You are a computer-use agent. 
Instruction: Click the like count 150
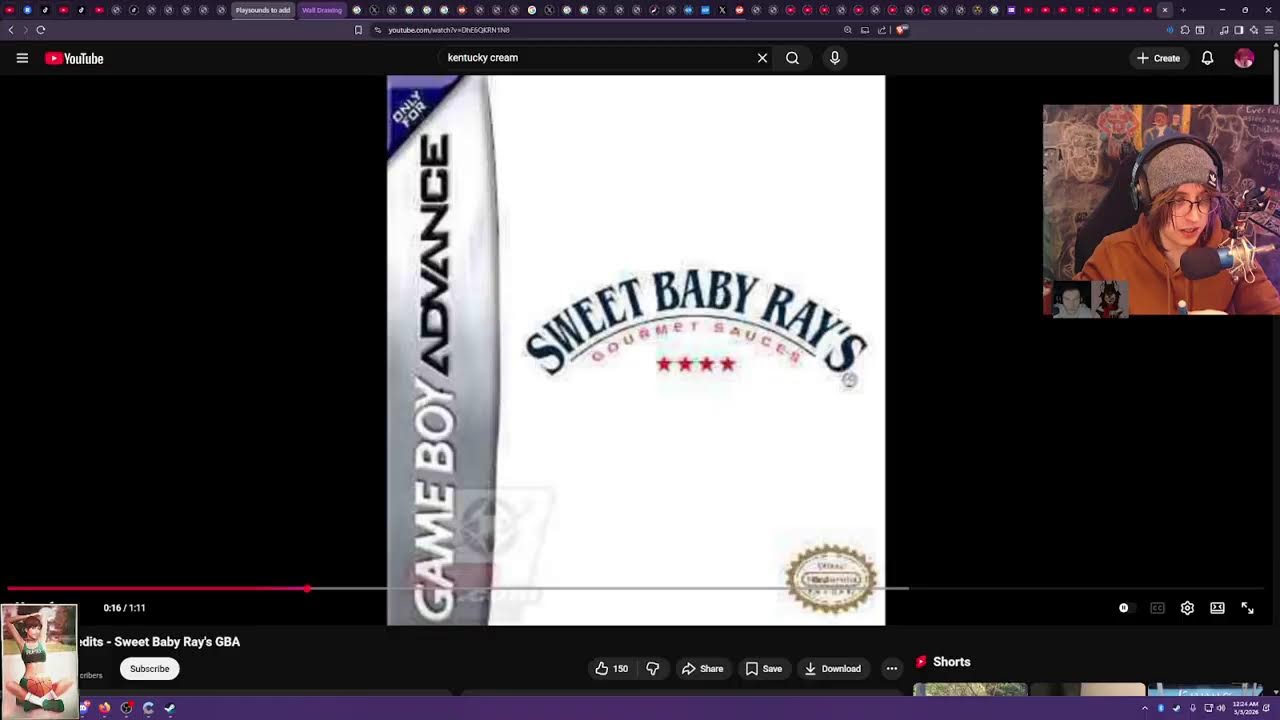click(x=620, y=669)
